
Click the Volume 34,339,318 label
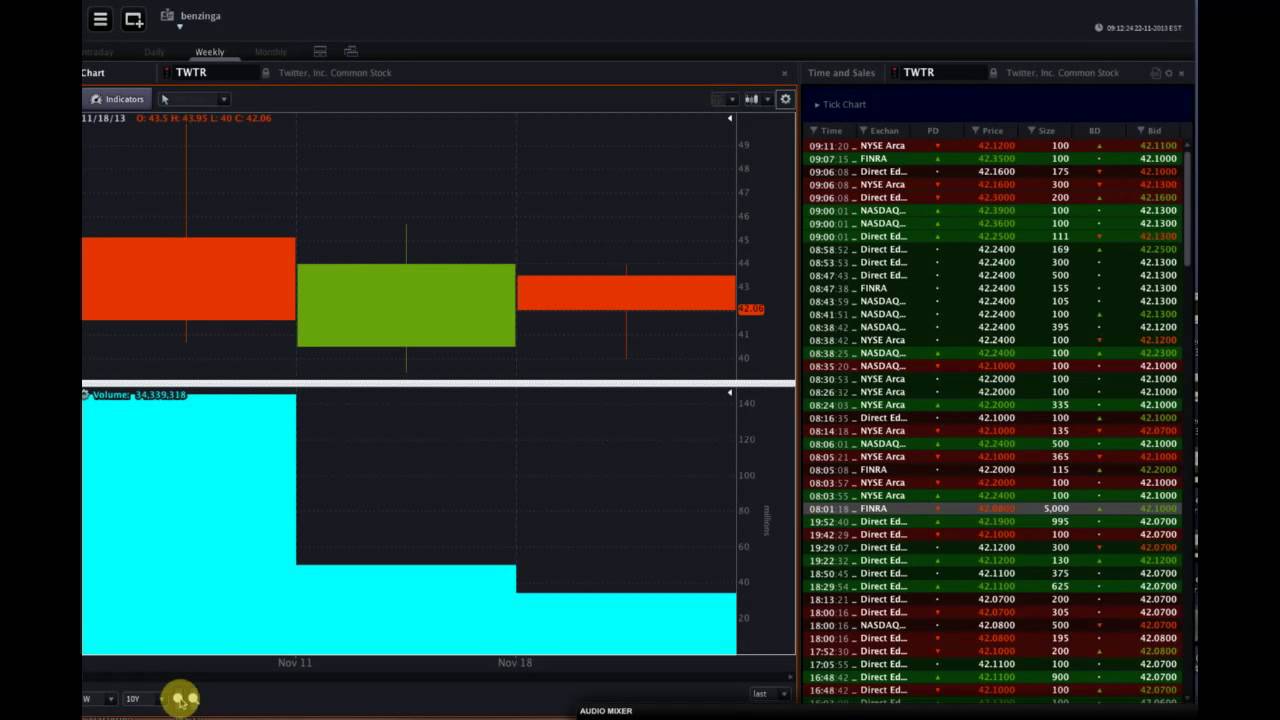[x=138, y=395]
